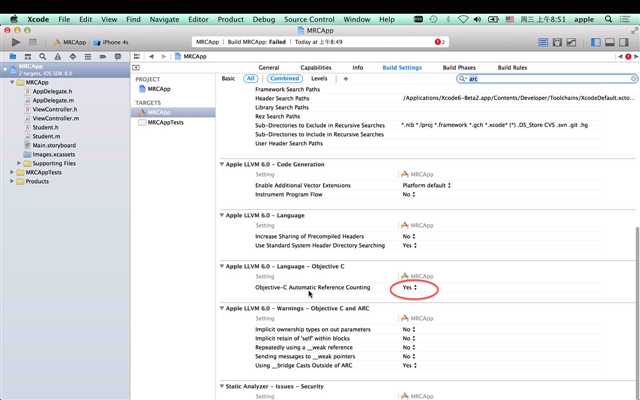Screen dimensions: 640x400
Task: Change Repeatedly using a __weak reference value
Action: pos(409,347)
